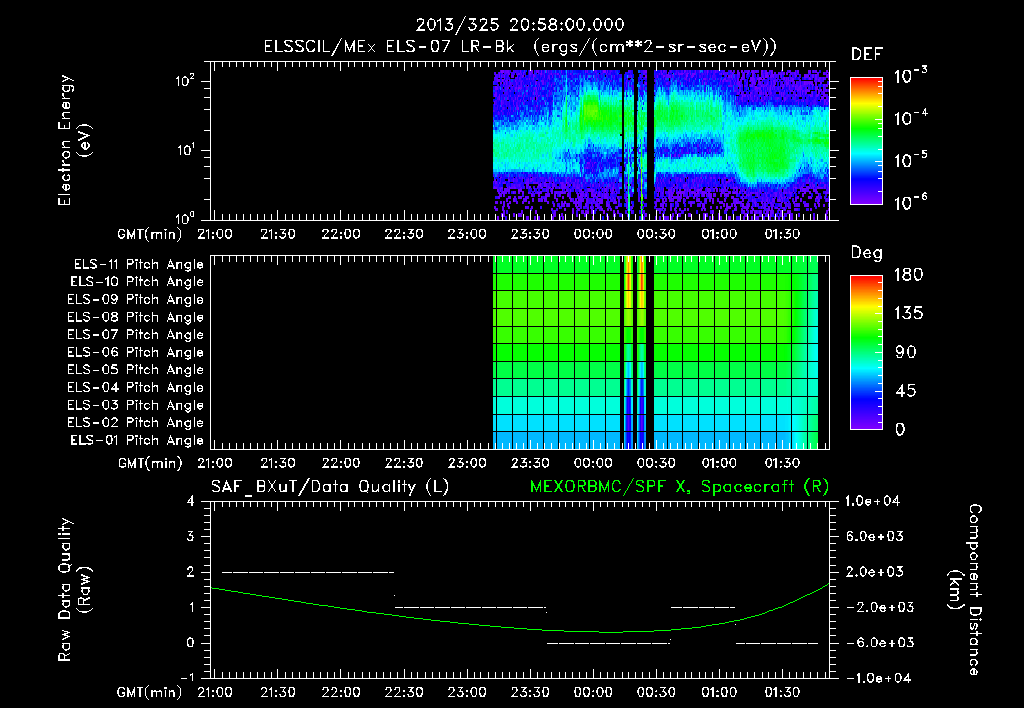Select the green MEXORBMC/SPF X, Spacecraft (R) title

pyautogui.click(x=679, y=487)
